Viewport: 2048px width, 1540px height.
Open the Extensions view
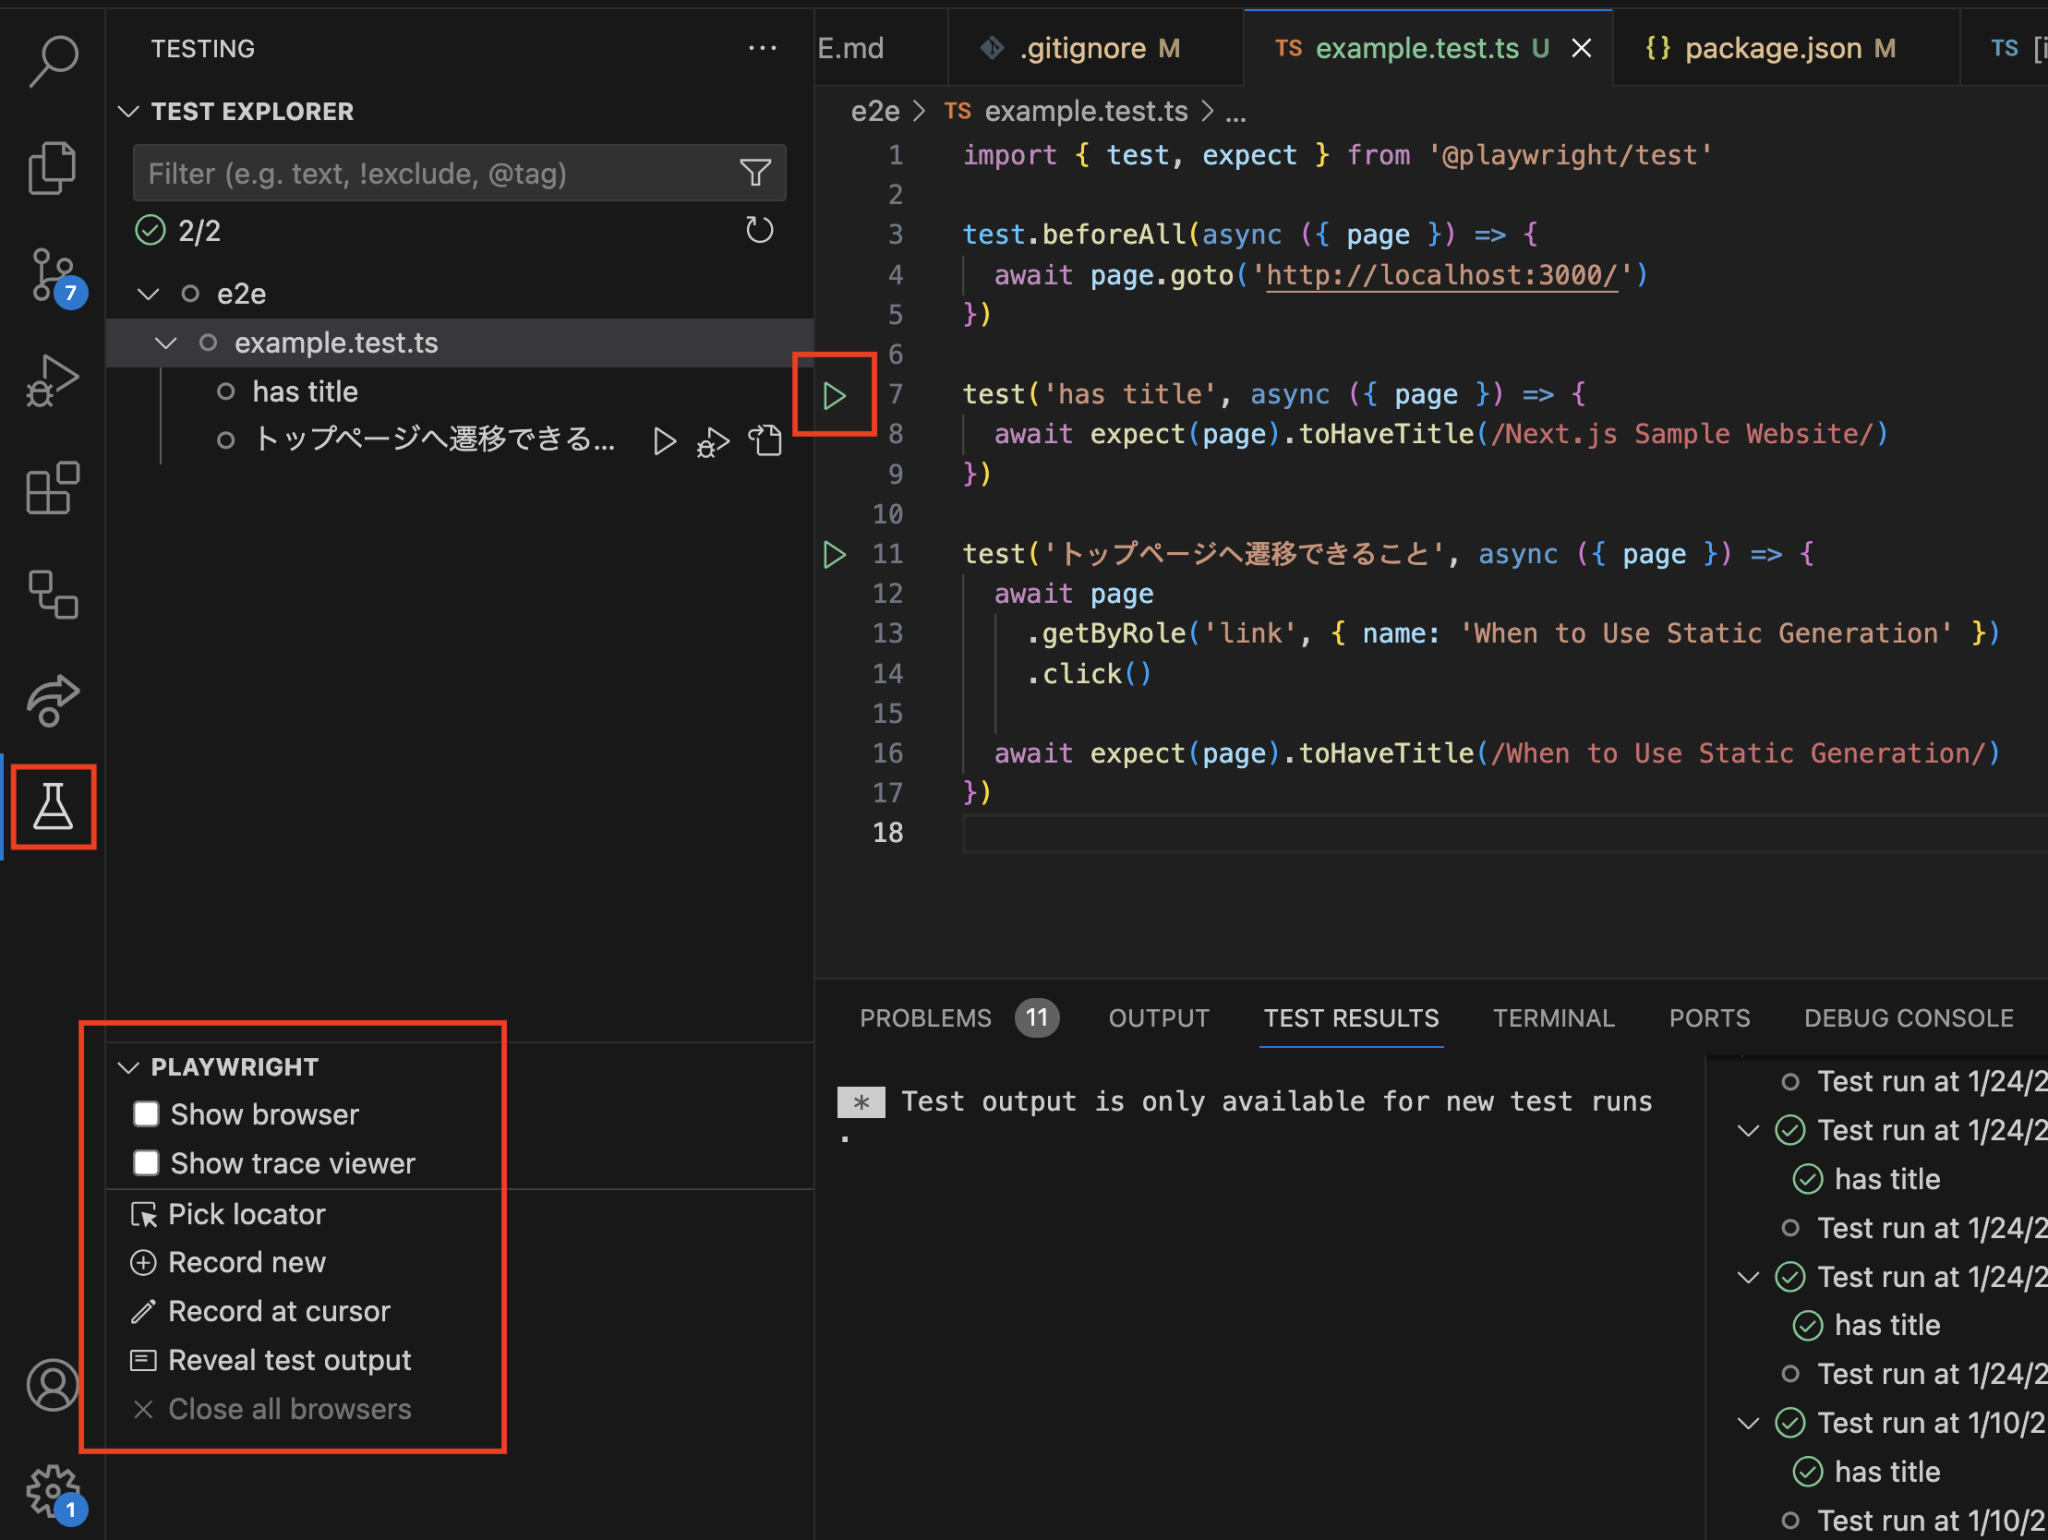pyautogui.click(x=52, y=488)
